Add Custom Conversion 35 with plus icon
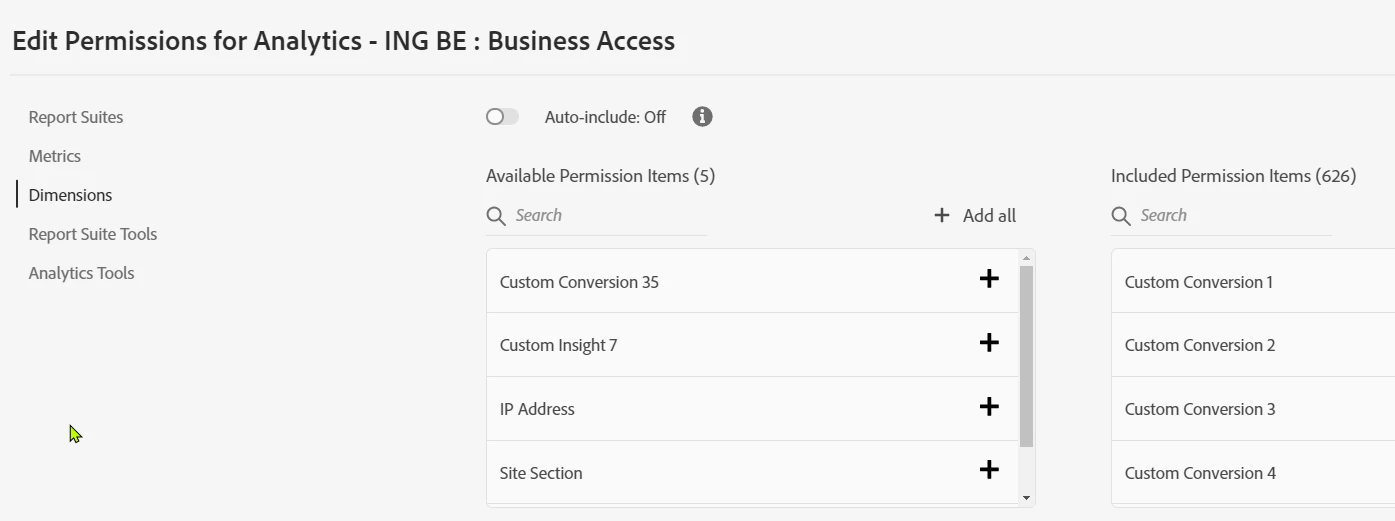The height and width of the screenshot is (521, 1395). (x=988, y=279)
